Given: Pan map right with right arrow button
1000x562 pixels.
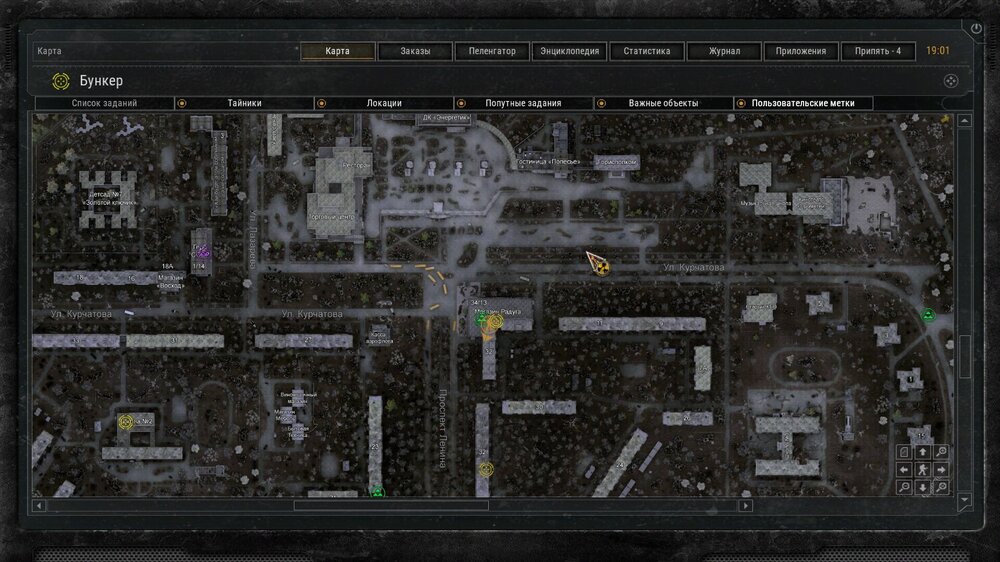Looking at the screenshot, I should pyautogui.click(x=941, y=470).
